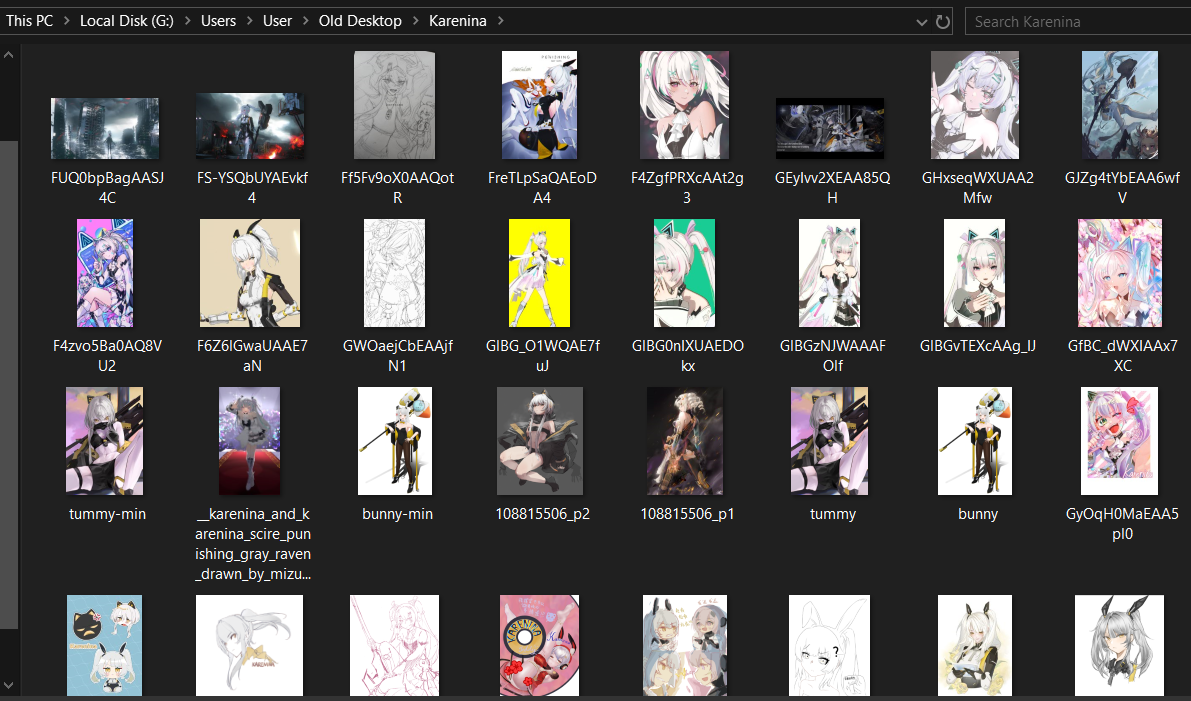The height and width of the screenshot is (701, 1191).
Task: Select 108815506_p2 image thumbnail
Action: click(539, 440)
